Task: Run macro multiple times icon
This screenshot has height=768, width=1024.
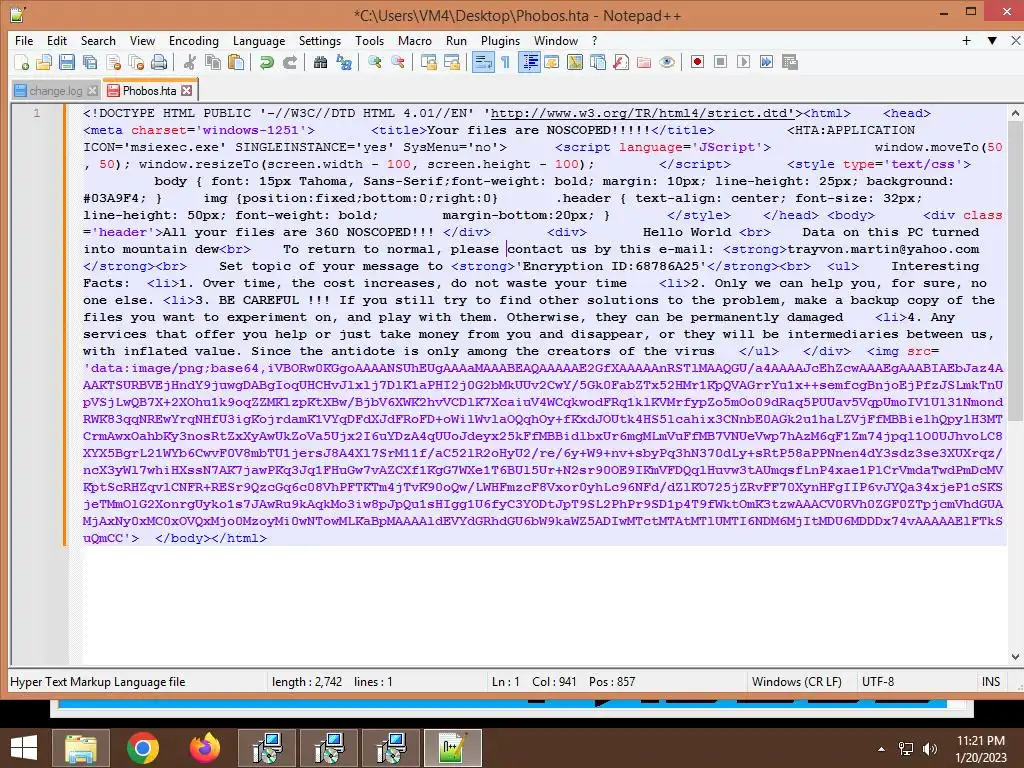Action: tap(766, 62)
